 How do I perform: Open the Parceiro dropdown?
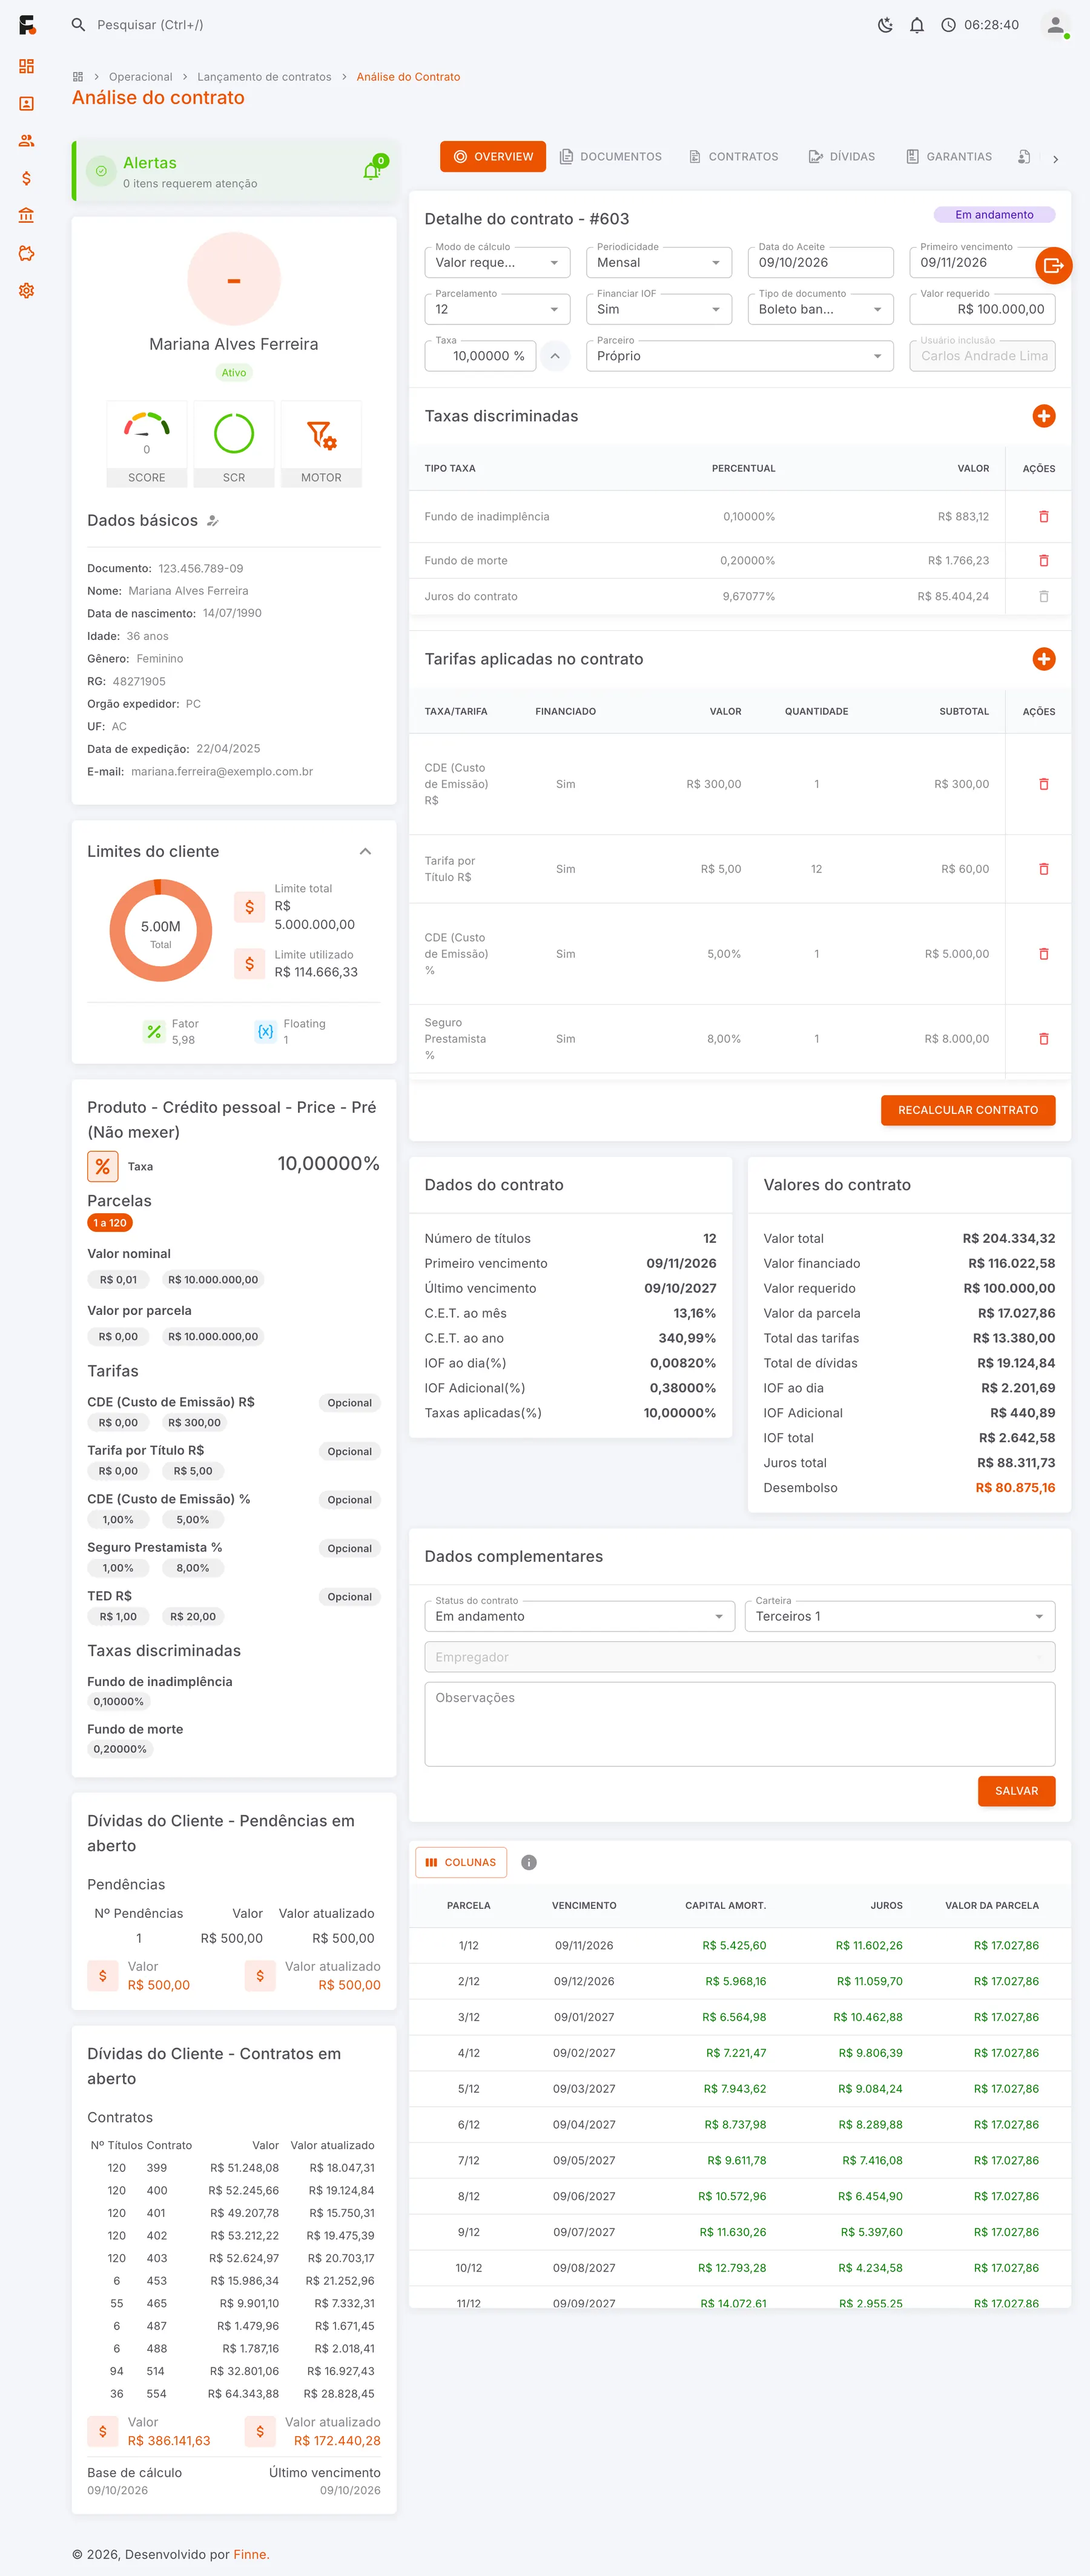coord(739,356)
